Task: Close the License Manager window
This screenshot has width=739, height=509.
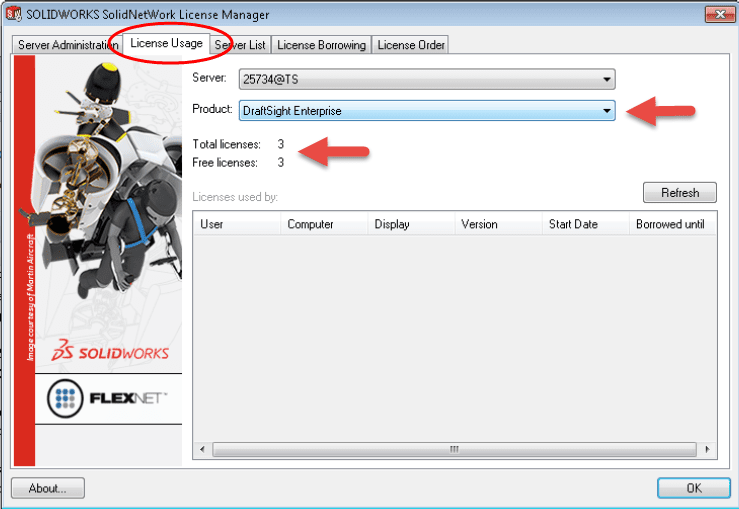Action: pyautogui.click(x=714, y=14)
